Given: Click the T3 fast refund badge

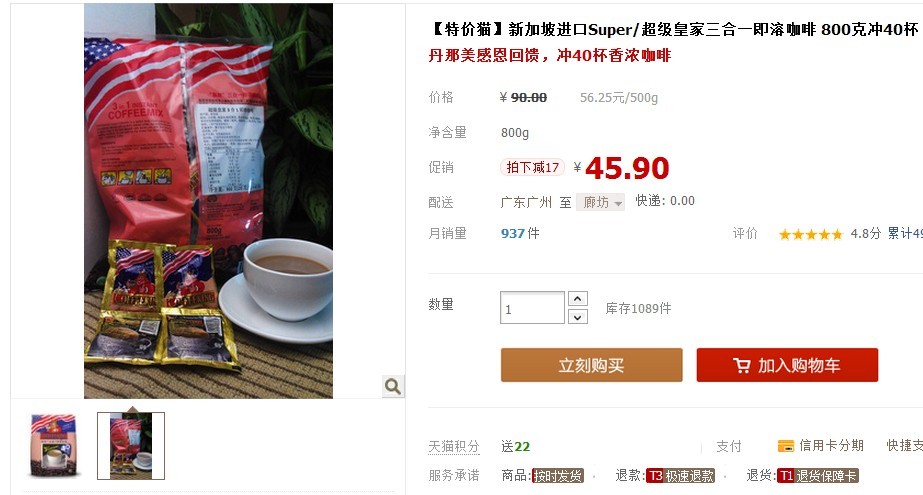Looking at the screenshot, I should (680, 476).
